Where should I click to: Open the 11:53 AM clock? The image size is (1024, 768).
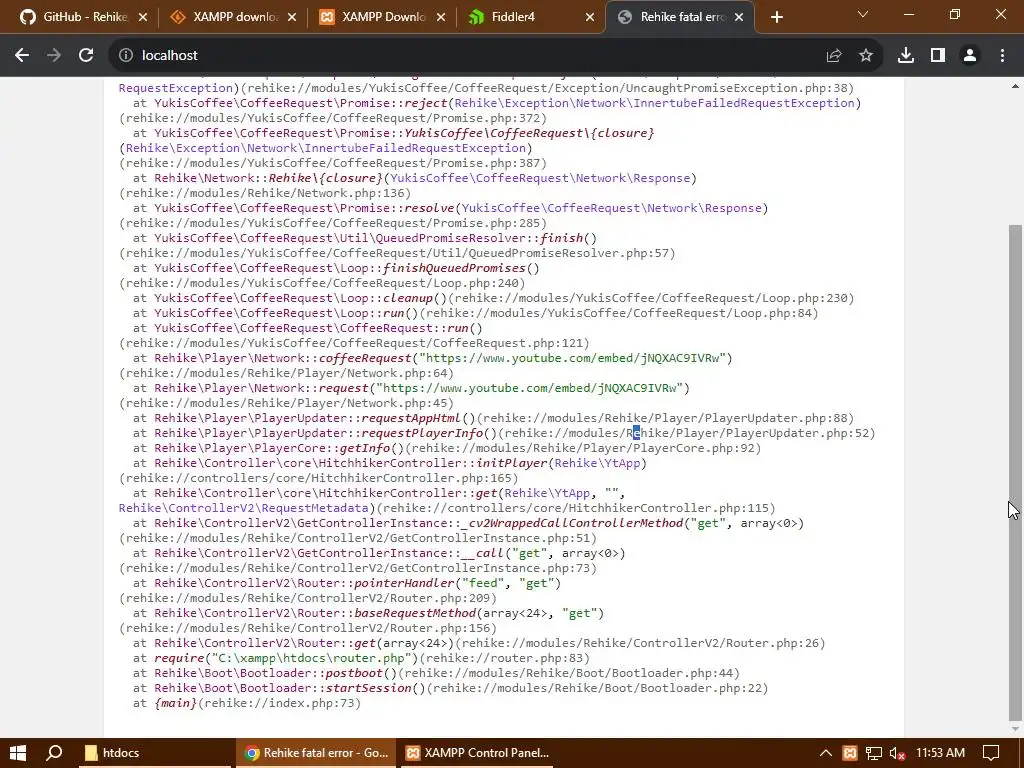click(x=940, y=753)
